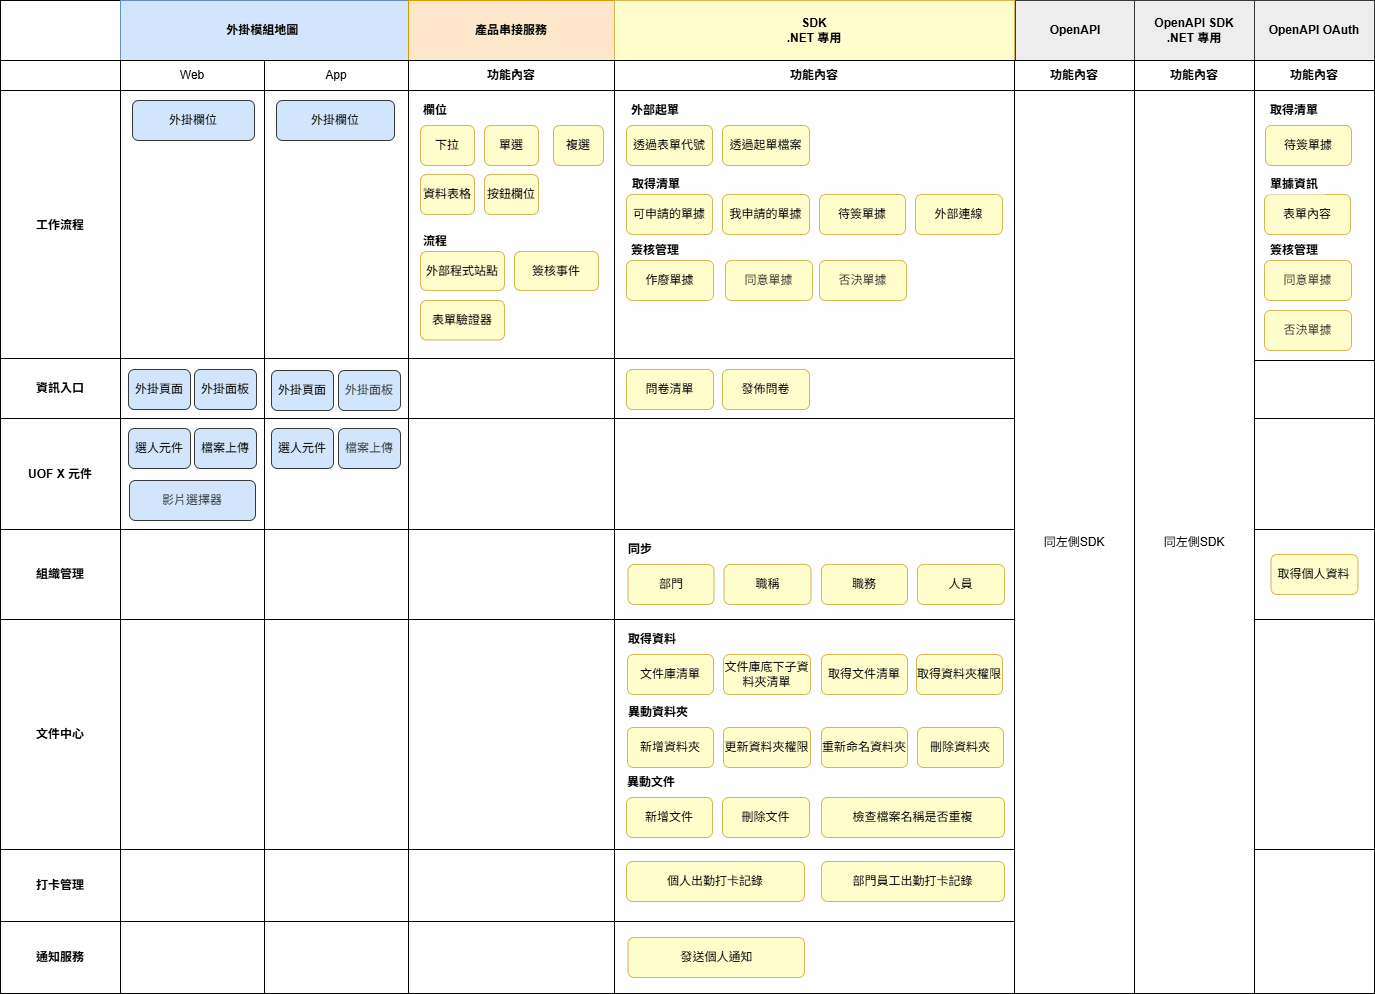Click the 外部程式站點 box under 流程
1375x994 pixels.
click(462, 271)
